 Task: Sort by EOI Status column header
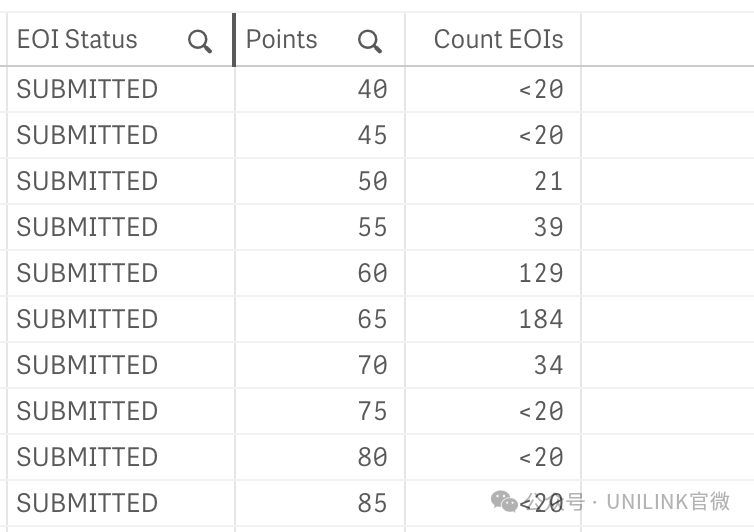point(77,39)
